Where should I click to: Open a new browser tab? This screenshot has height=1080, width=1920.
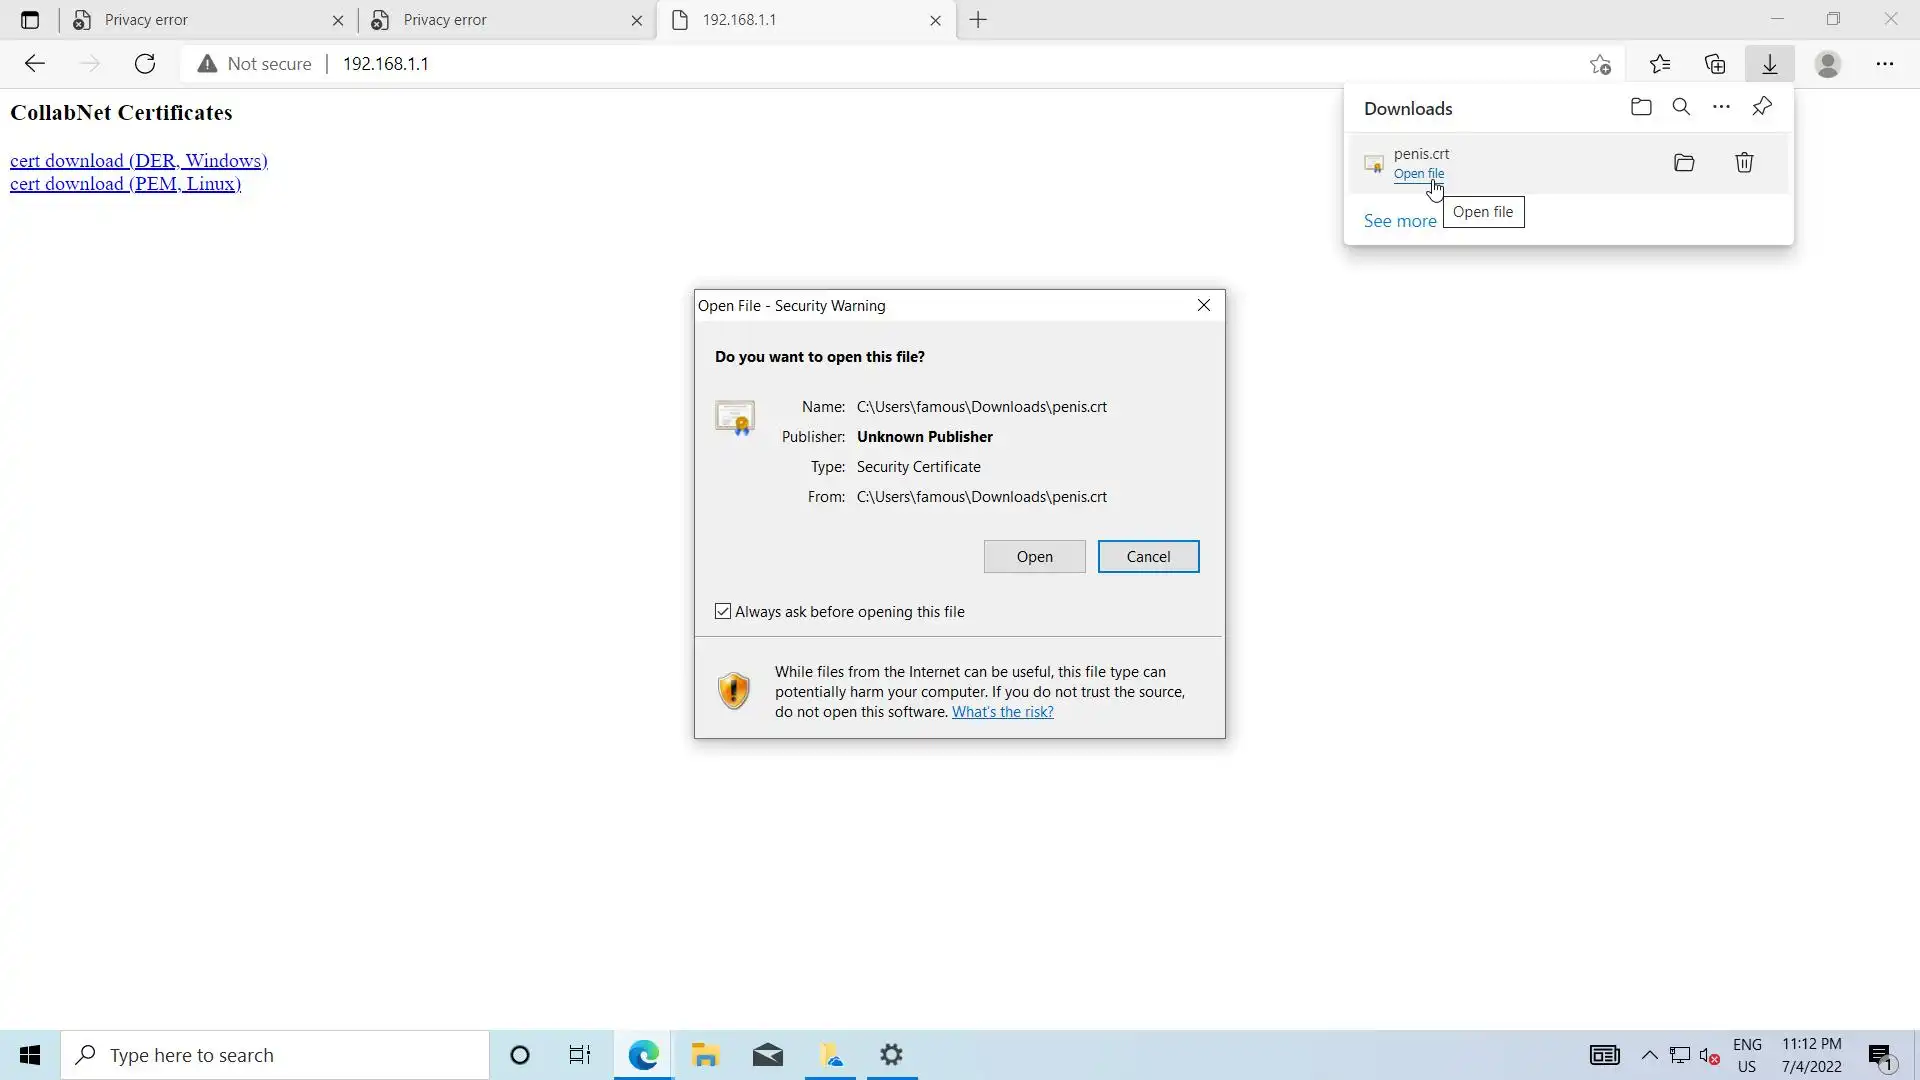[978, 20]
